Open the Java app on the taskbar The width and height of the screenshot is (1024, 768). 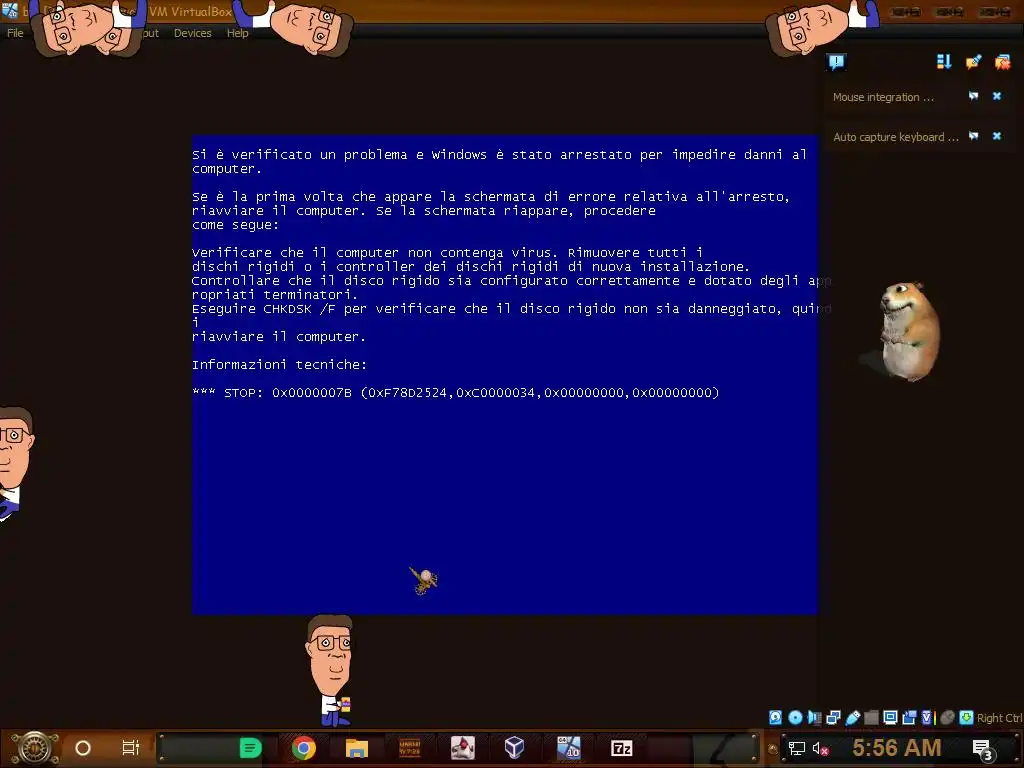coord(462,748)
